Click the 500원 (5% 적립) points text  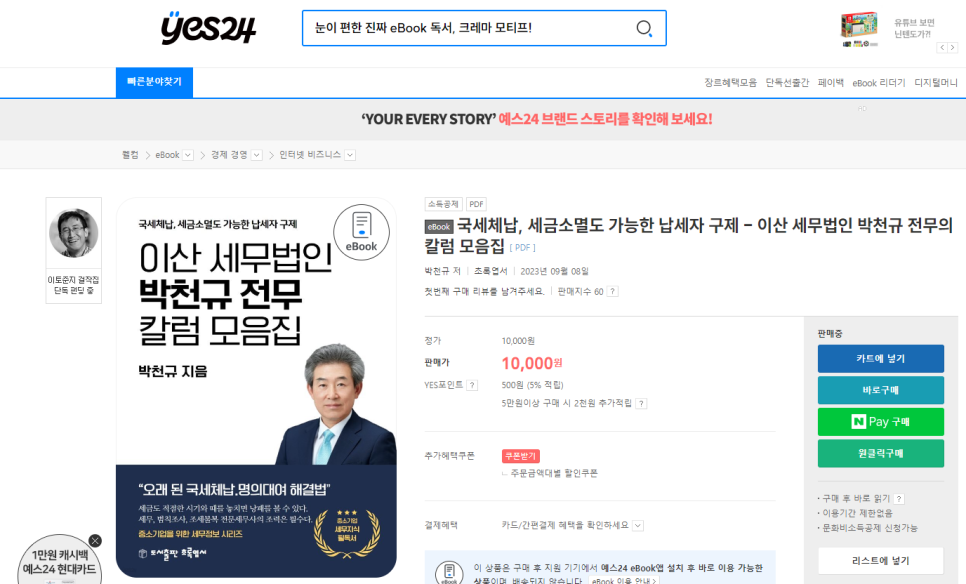[532, 385]
